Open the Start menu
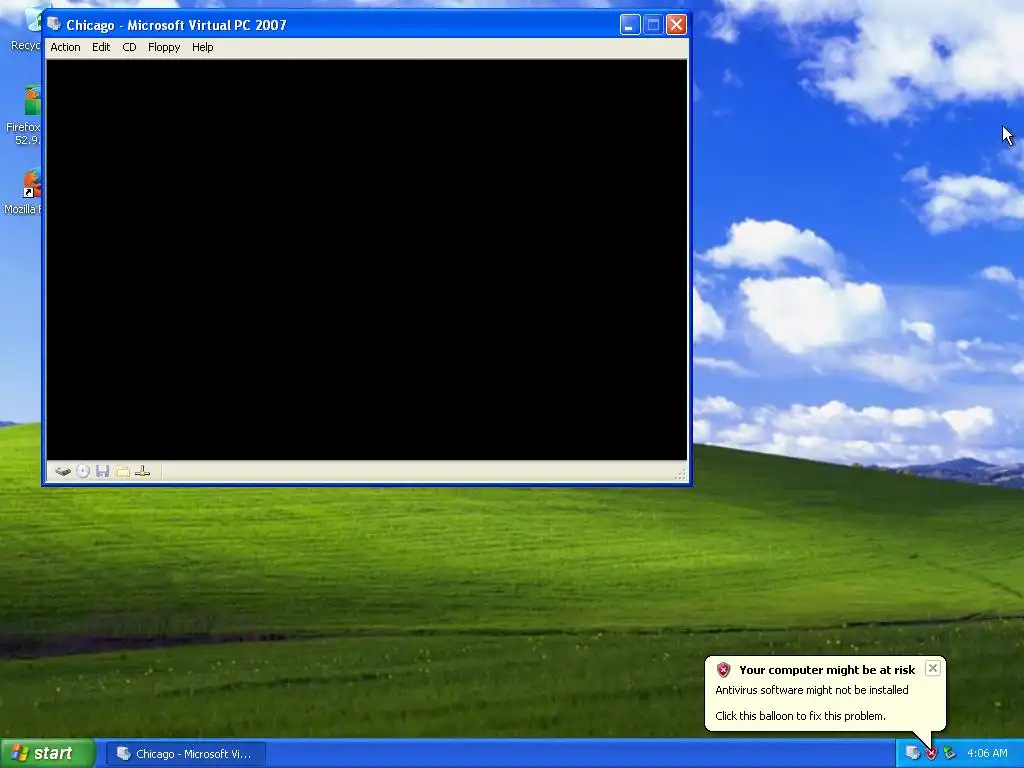This screenshot has height=768, width=1024. pos(48,753)
